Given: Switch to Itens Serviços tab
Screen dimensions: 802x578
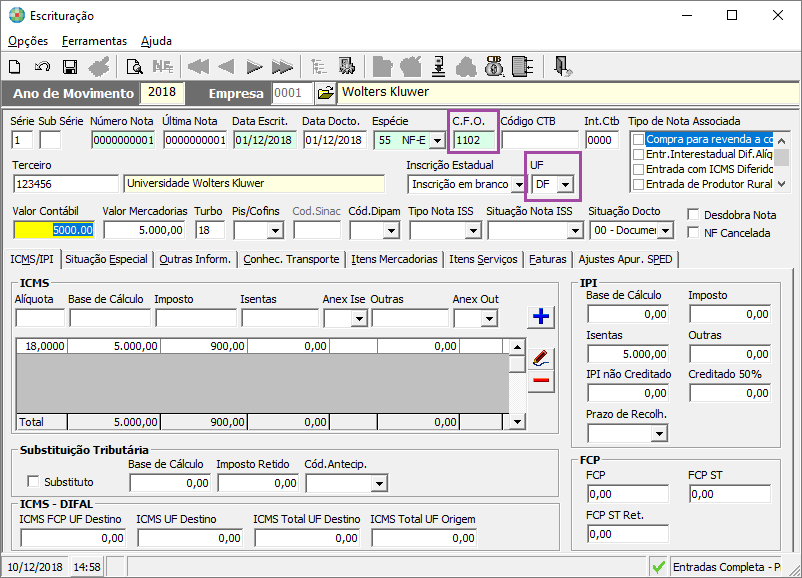Looking at the screenshot, I should pyautogui.click(x=483, y=259).
